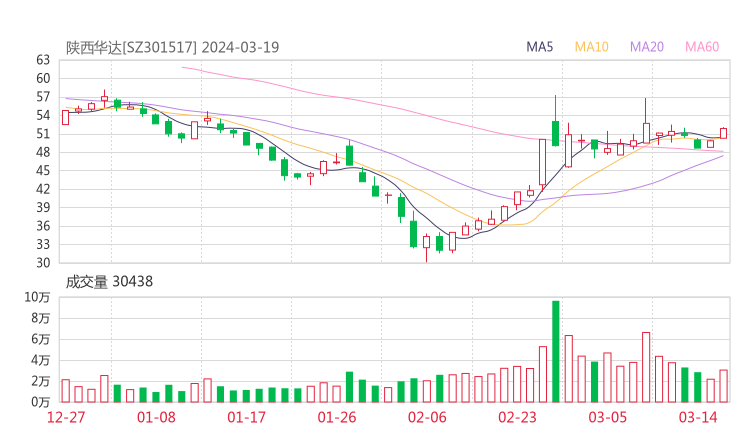This screenshot has height=440, width=740.
Task: Click the 36 price axis label
Action: click(43, 226)
